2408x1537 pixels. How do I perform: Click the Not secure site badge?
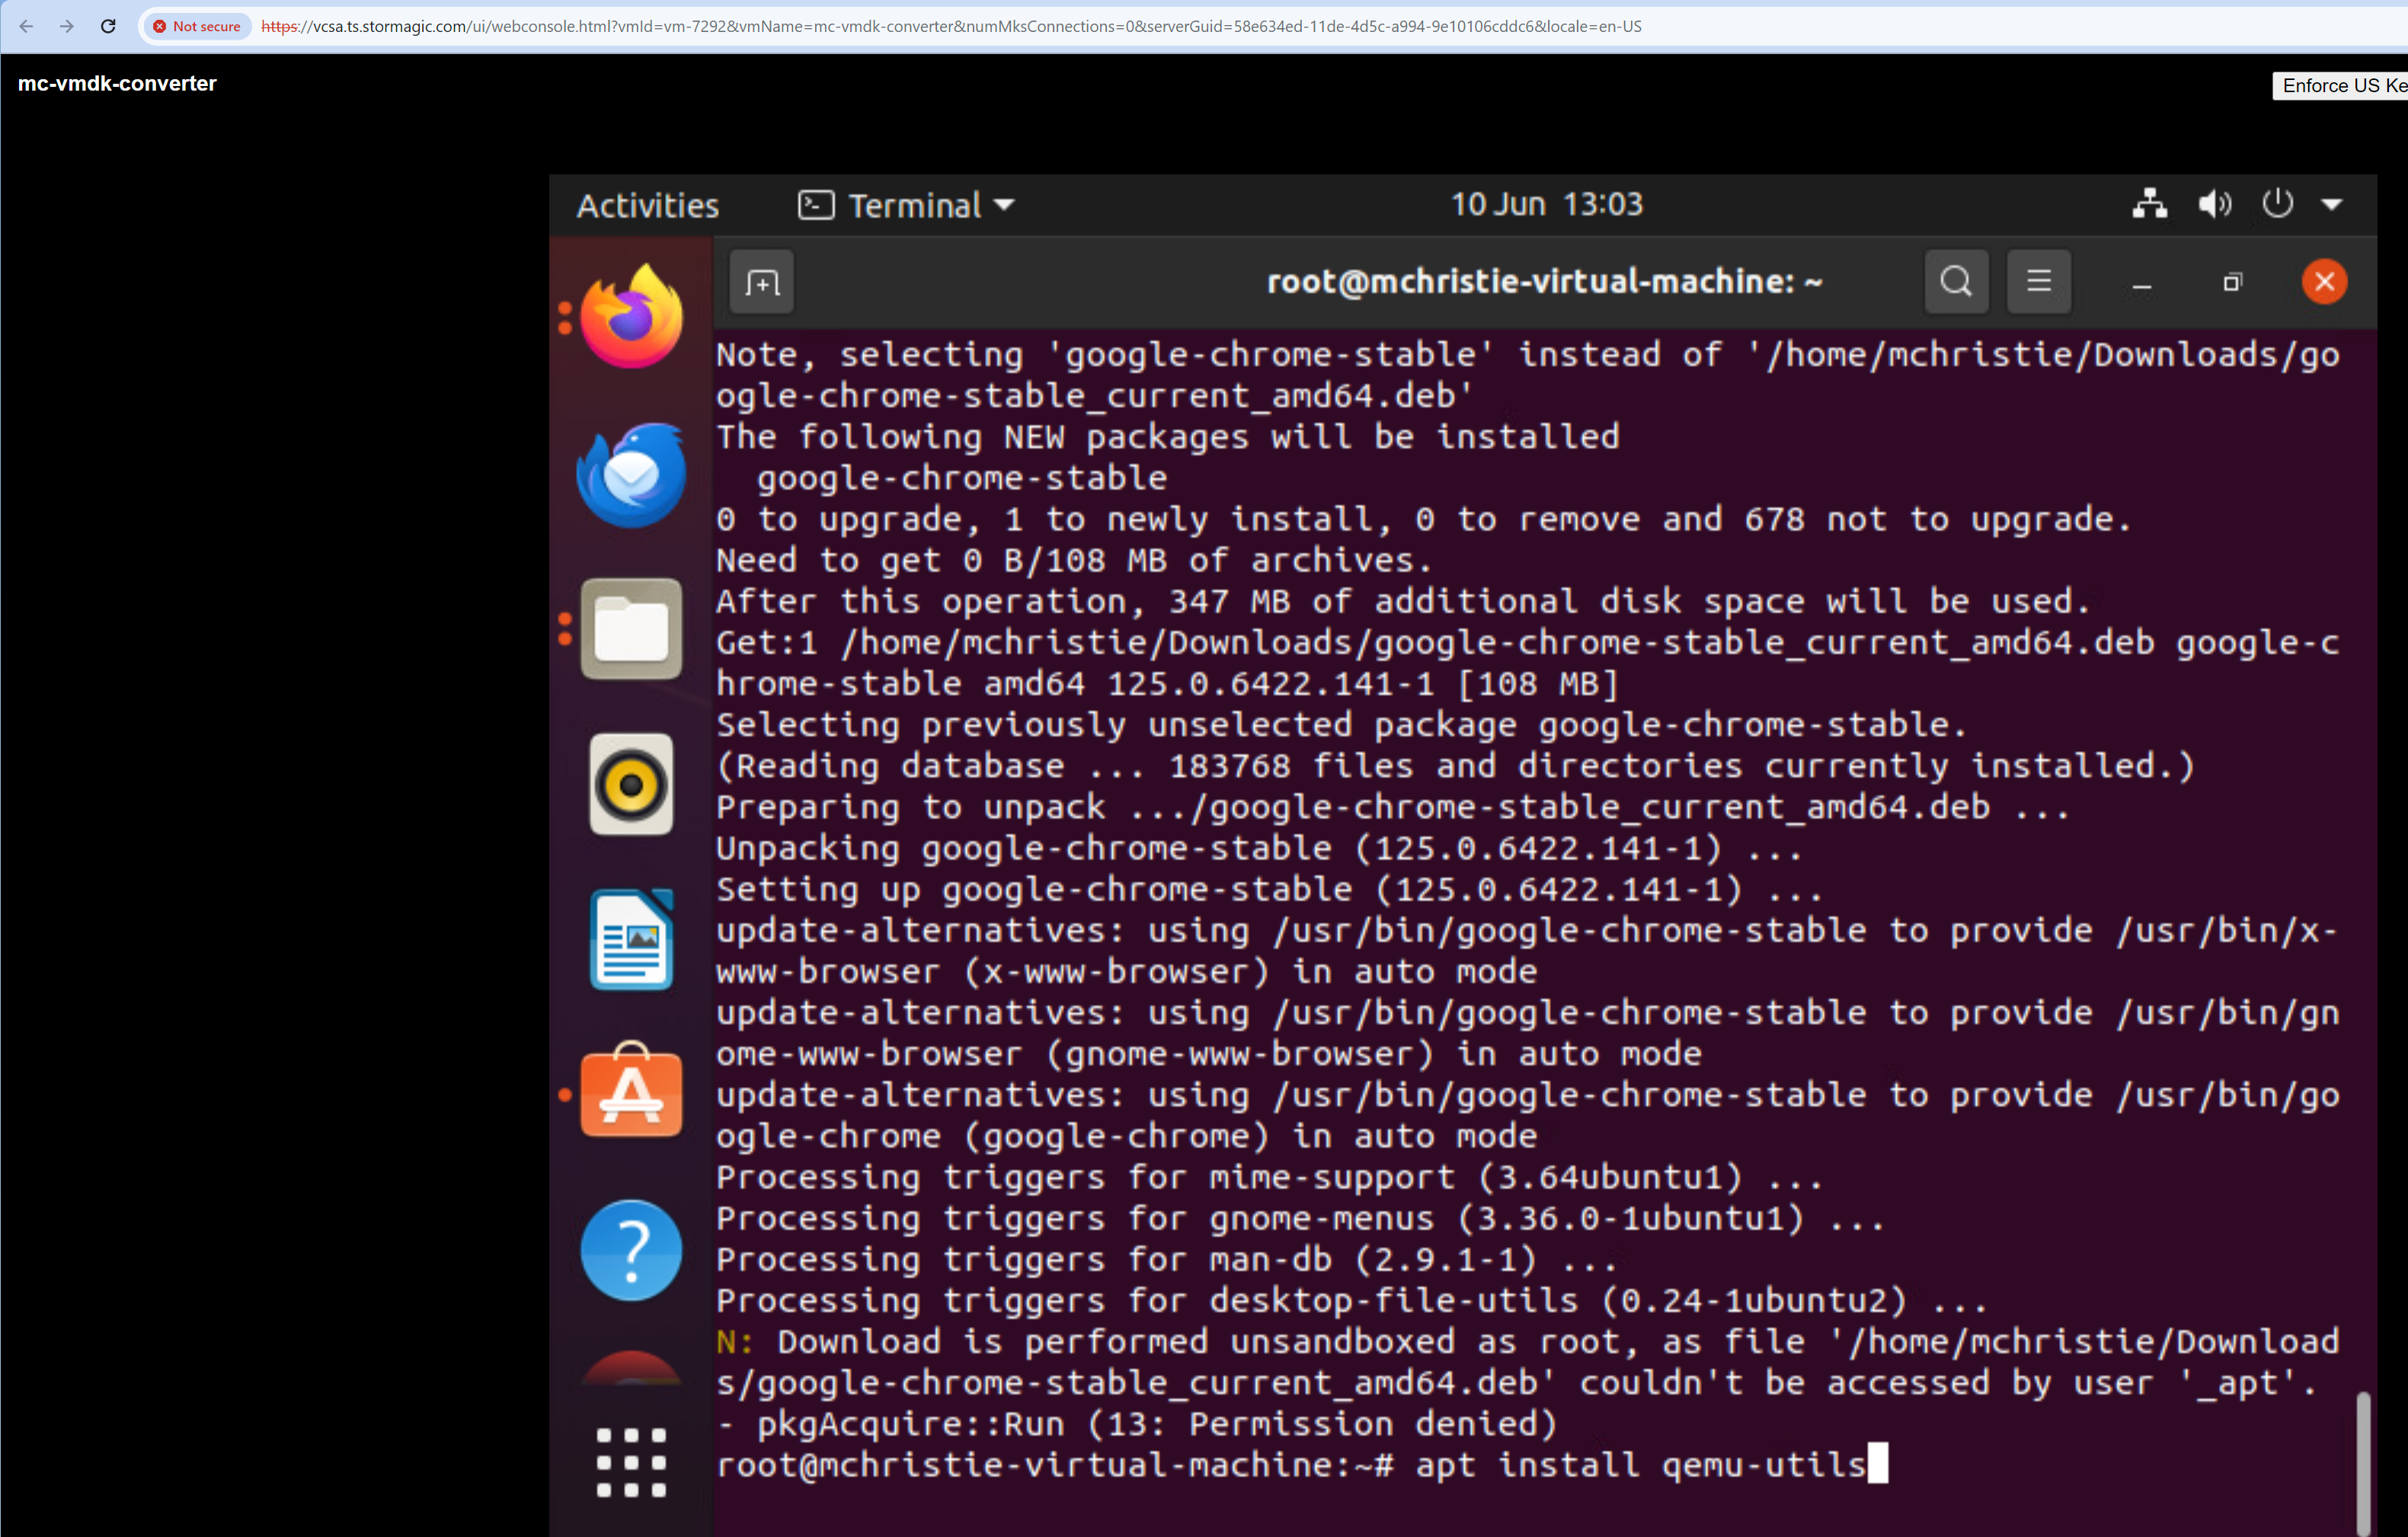[197, 26]
